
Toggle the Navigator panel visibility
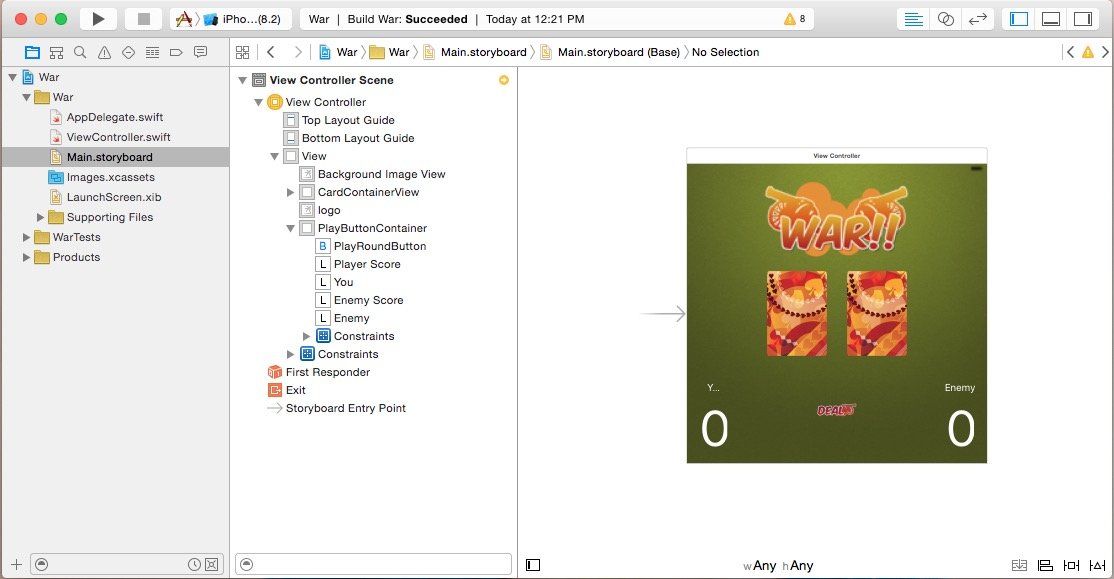pyautogui.click(x=1019, y=19)
